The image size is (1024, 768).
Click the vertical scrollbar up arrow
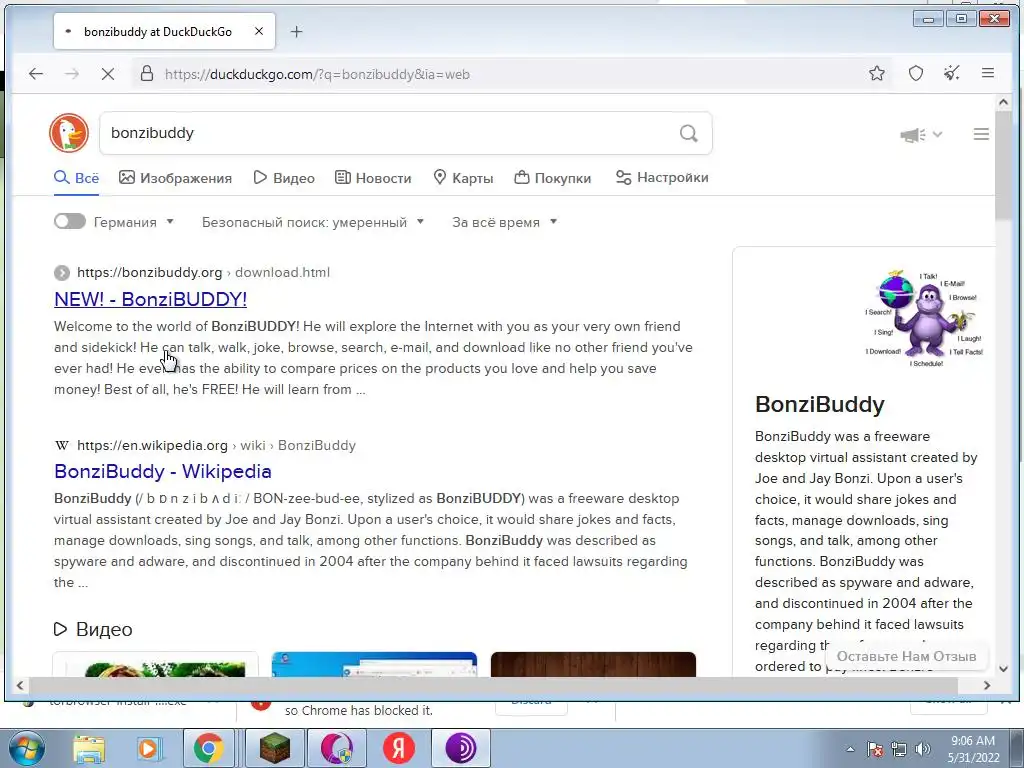click(1003, 103)
